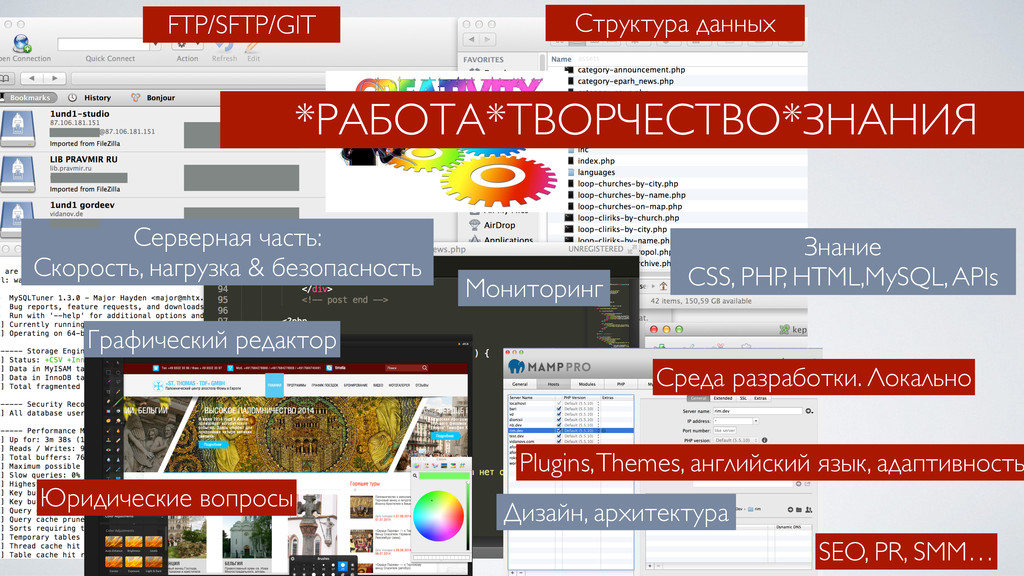The height and width of the screenshot is (576, 1024).
Task: Pick a hue on the color wheel
Action: pyautogui.click(x=438, y=516)
